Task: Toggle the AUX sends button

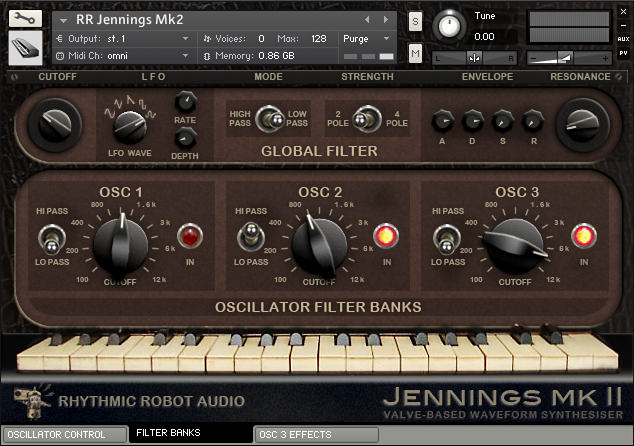Action: tap(623, 39)
